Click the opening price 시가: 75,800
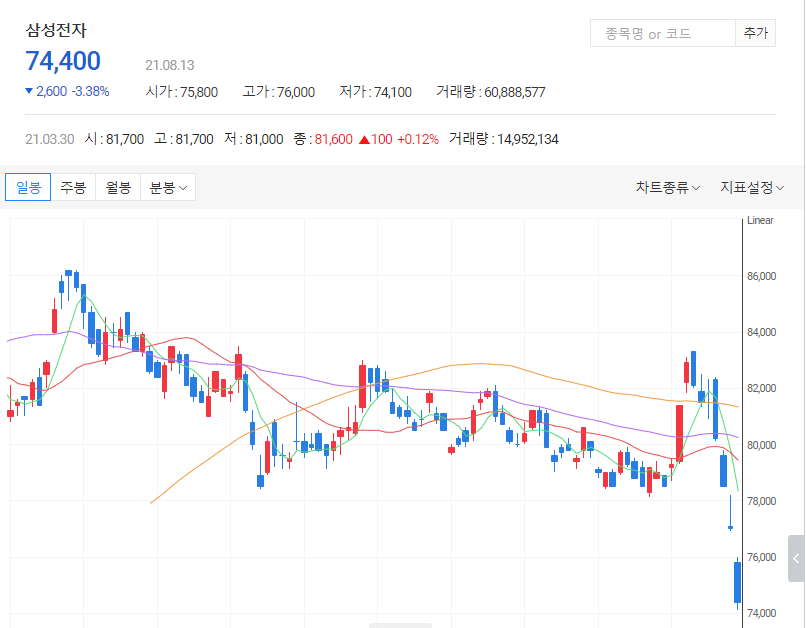This screenshot has width=806, height=628. tap(182, 92)
